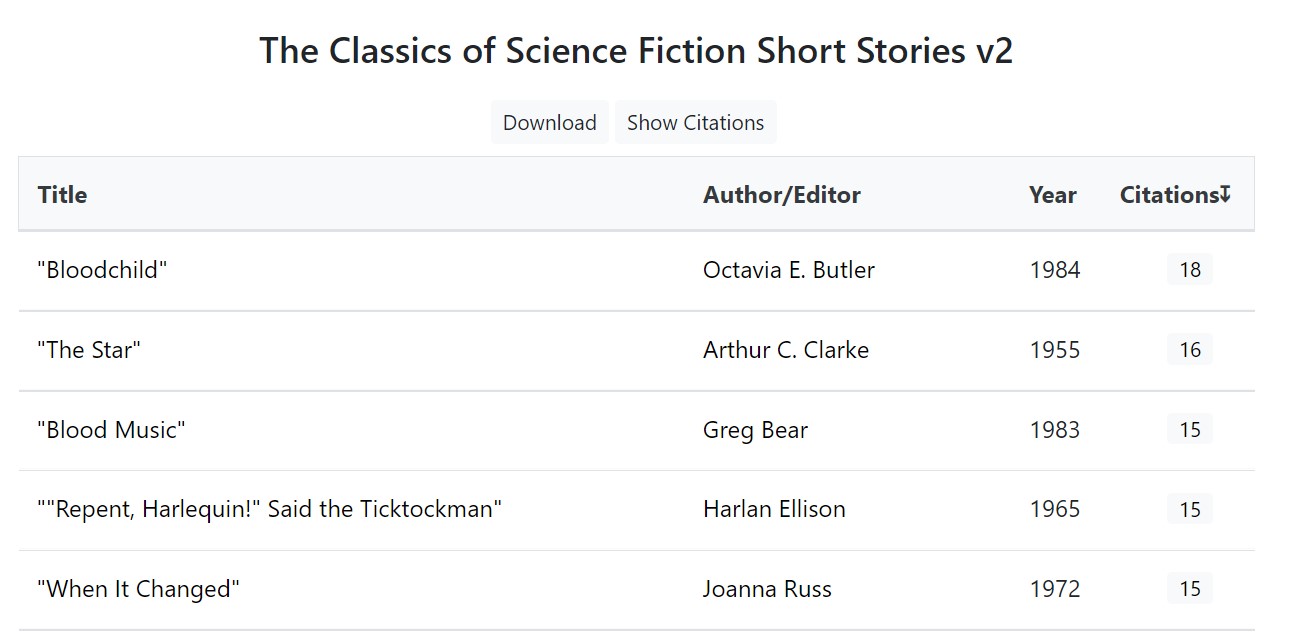This screenshot has width=1309, height=637.
Task: Click author name Joanna Russ
Action: click(x=767, y=589)
